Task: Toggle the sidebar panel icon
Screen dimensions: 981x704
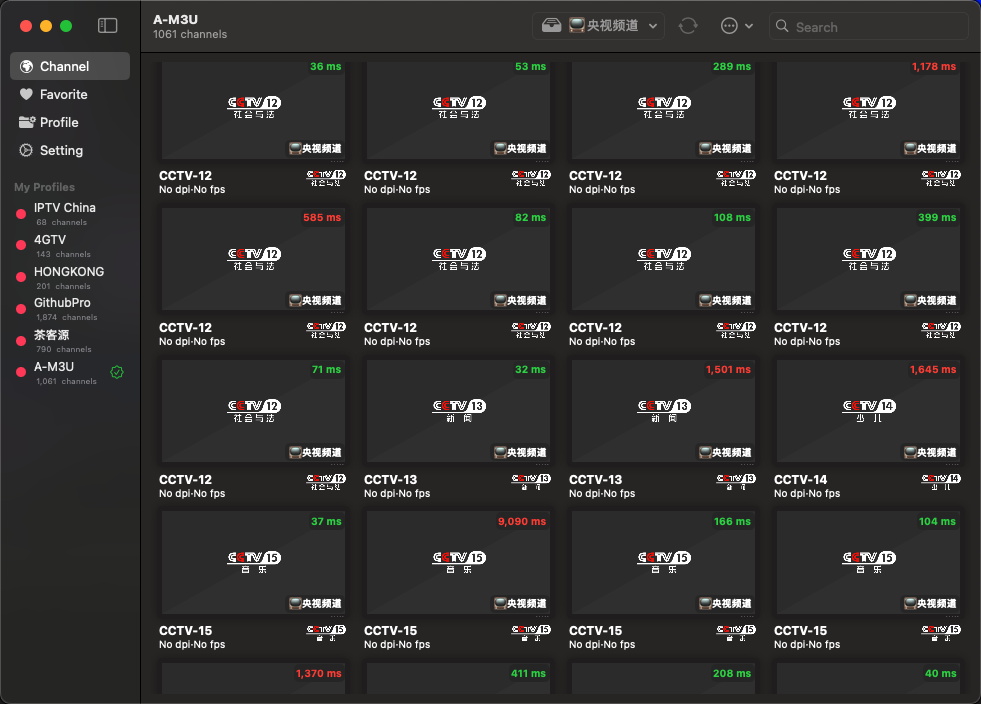Action: (x=108, y=26)
